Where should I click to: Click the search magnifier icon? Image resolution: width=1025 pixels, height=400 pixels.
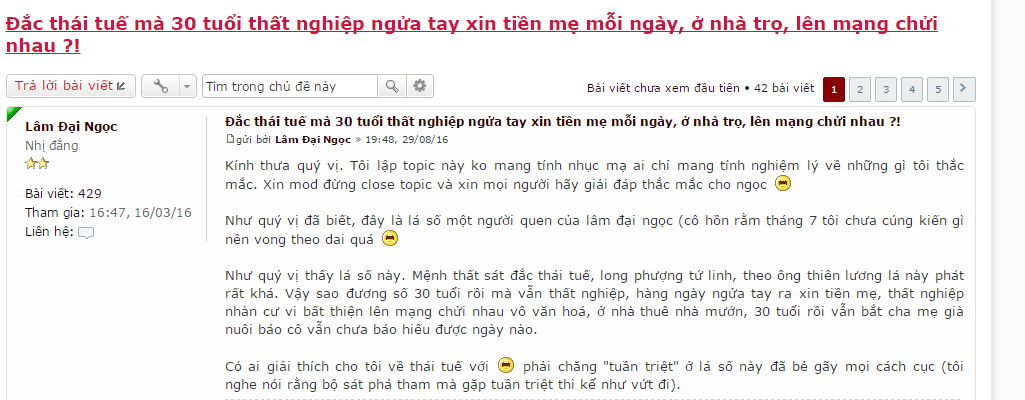[x=392, y=86]
